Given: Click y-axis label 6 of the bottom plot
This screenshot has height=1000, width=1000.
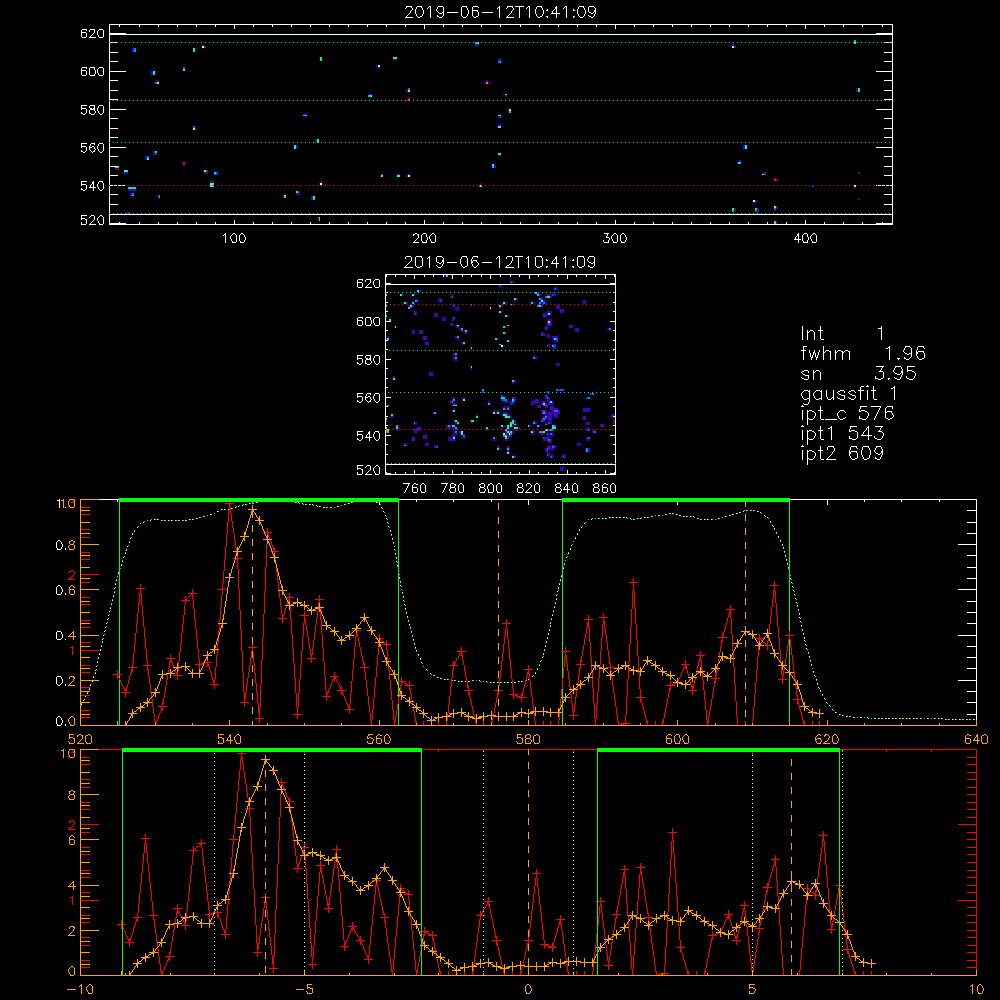Looking at the screenshot, I should pyautogui.click(x=71, y=841).
